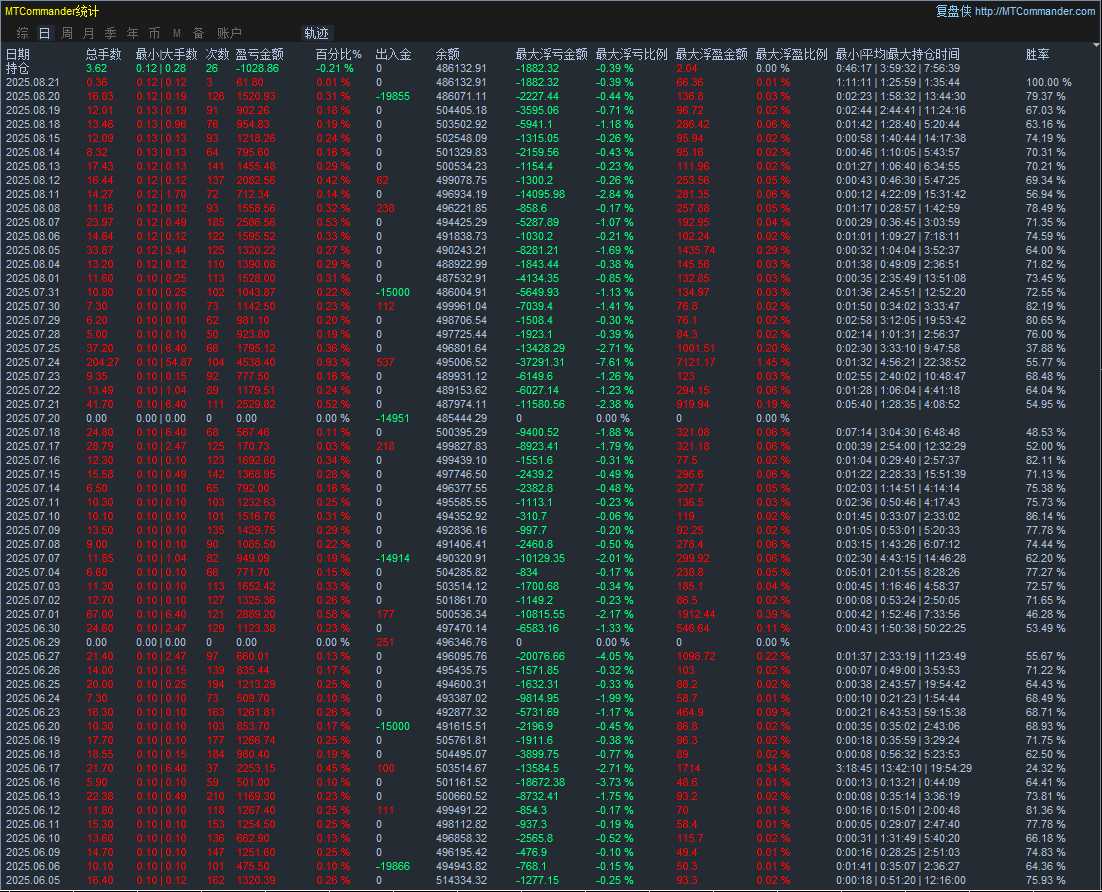The height and width of the screenshot is (892, 1102).
Task: Click the -14951 withdrawal value
Action: point(393,418)
